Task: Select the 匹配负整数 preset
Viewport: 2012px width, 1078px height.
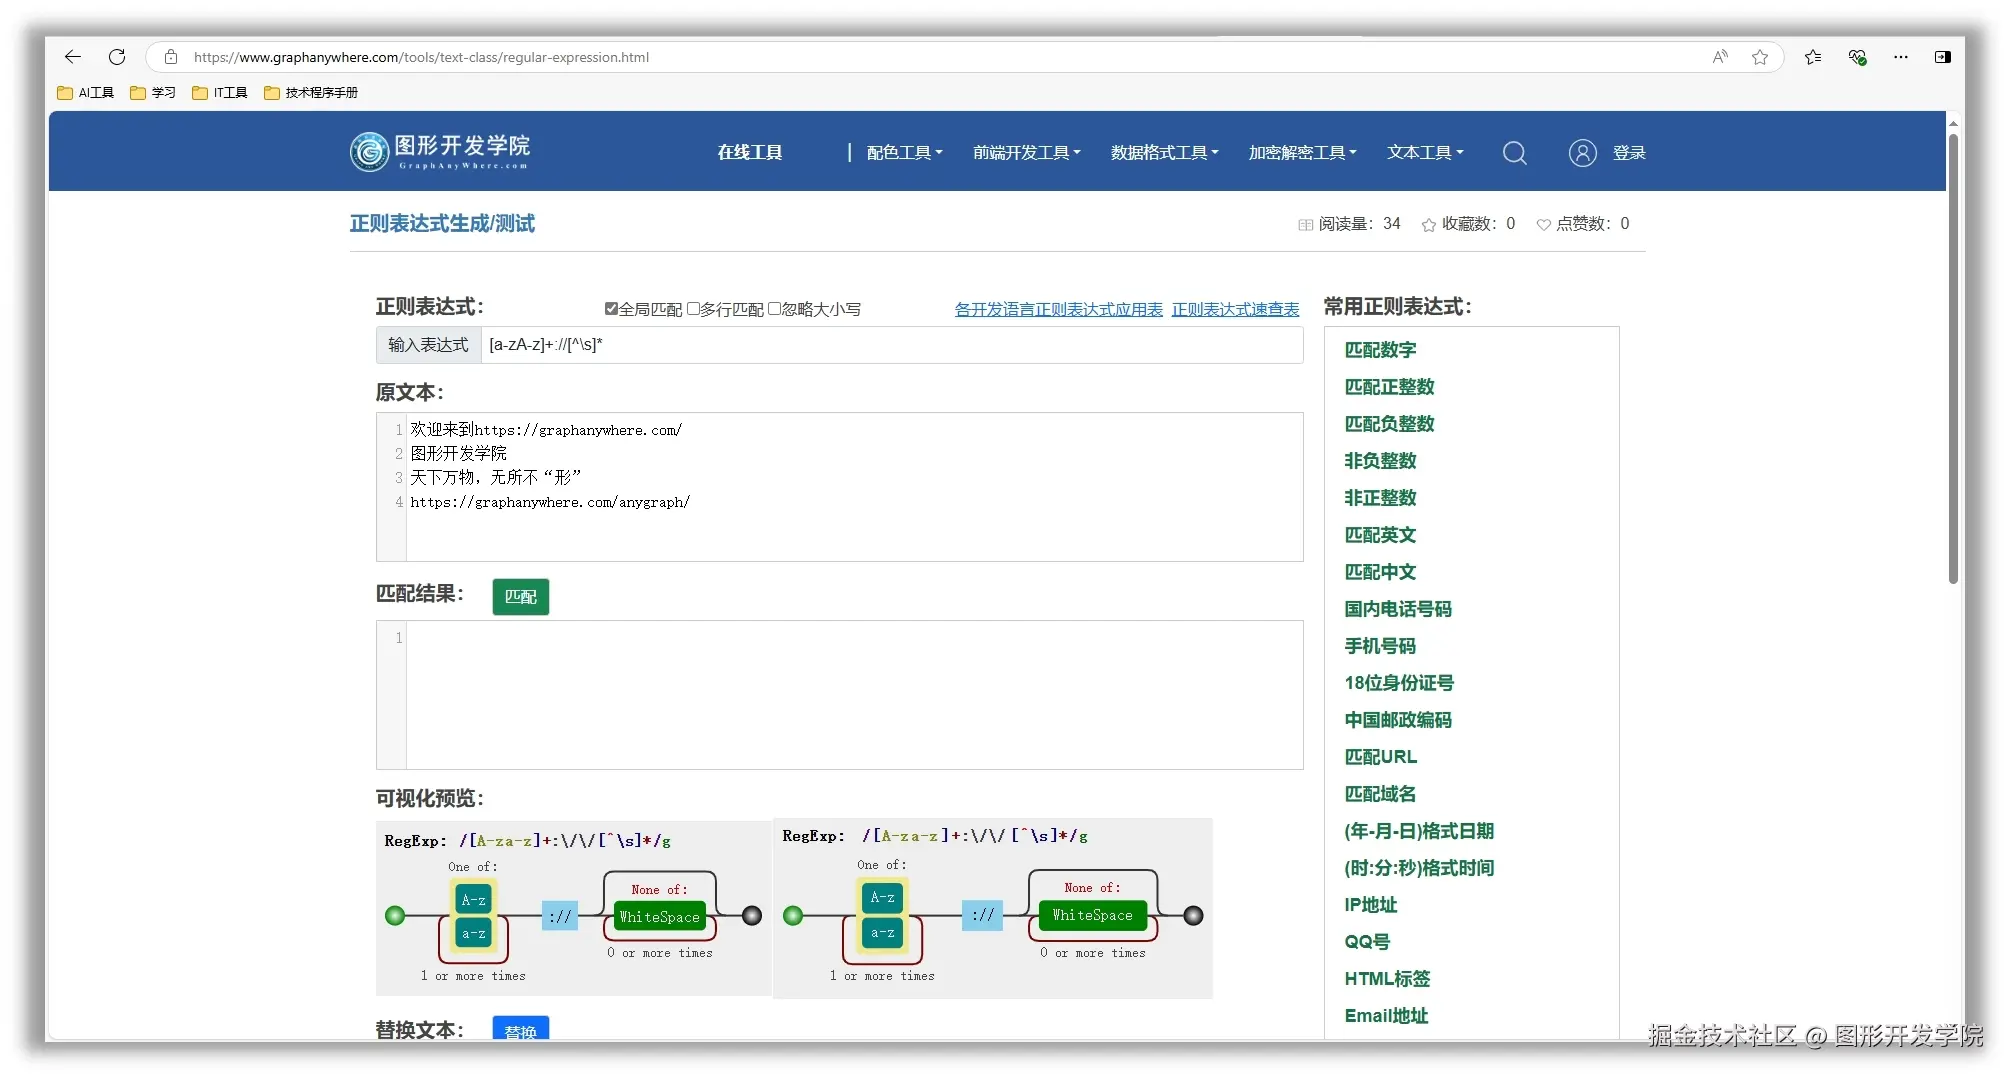Action: (x=1389, y=424)
